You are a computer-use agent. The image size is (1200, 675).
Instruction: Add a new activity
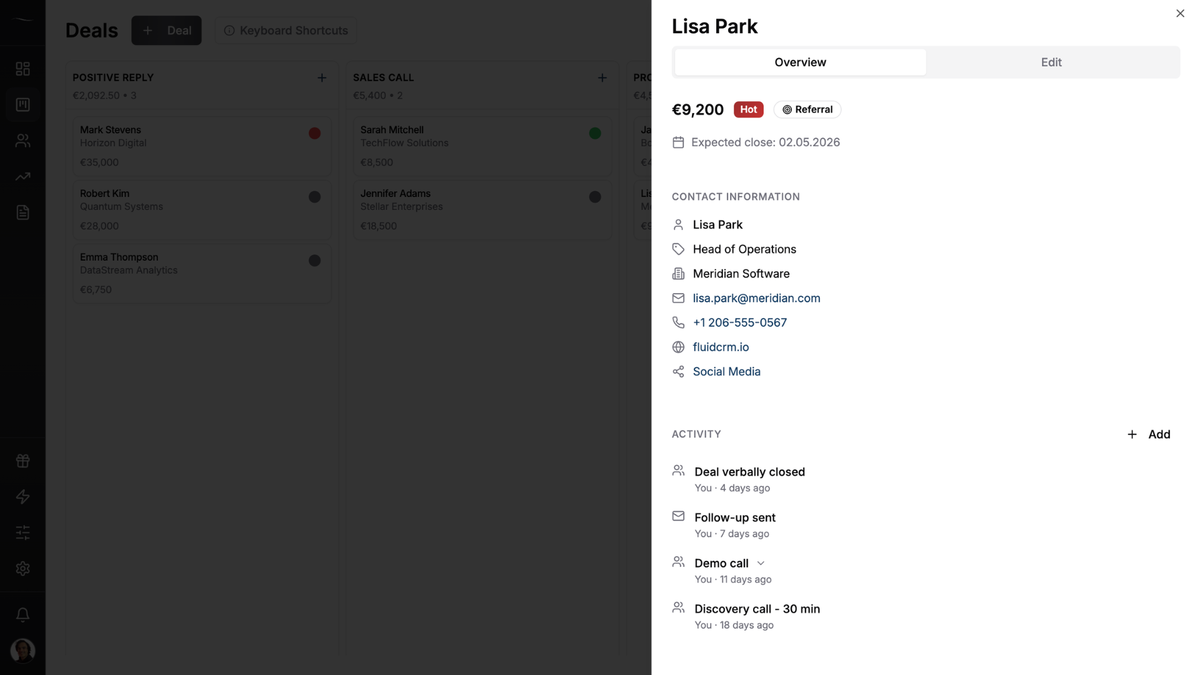point(1148,434)
